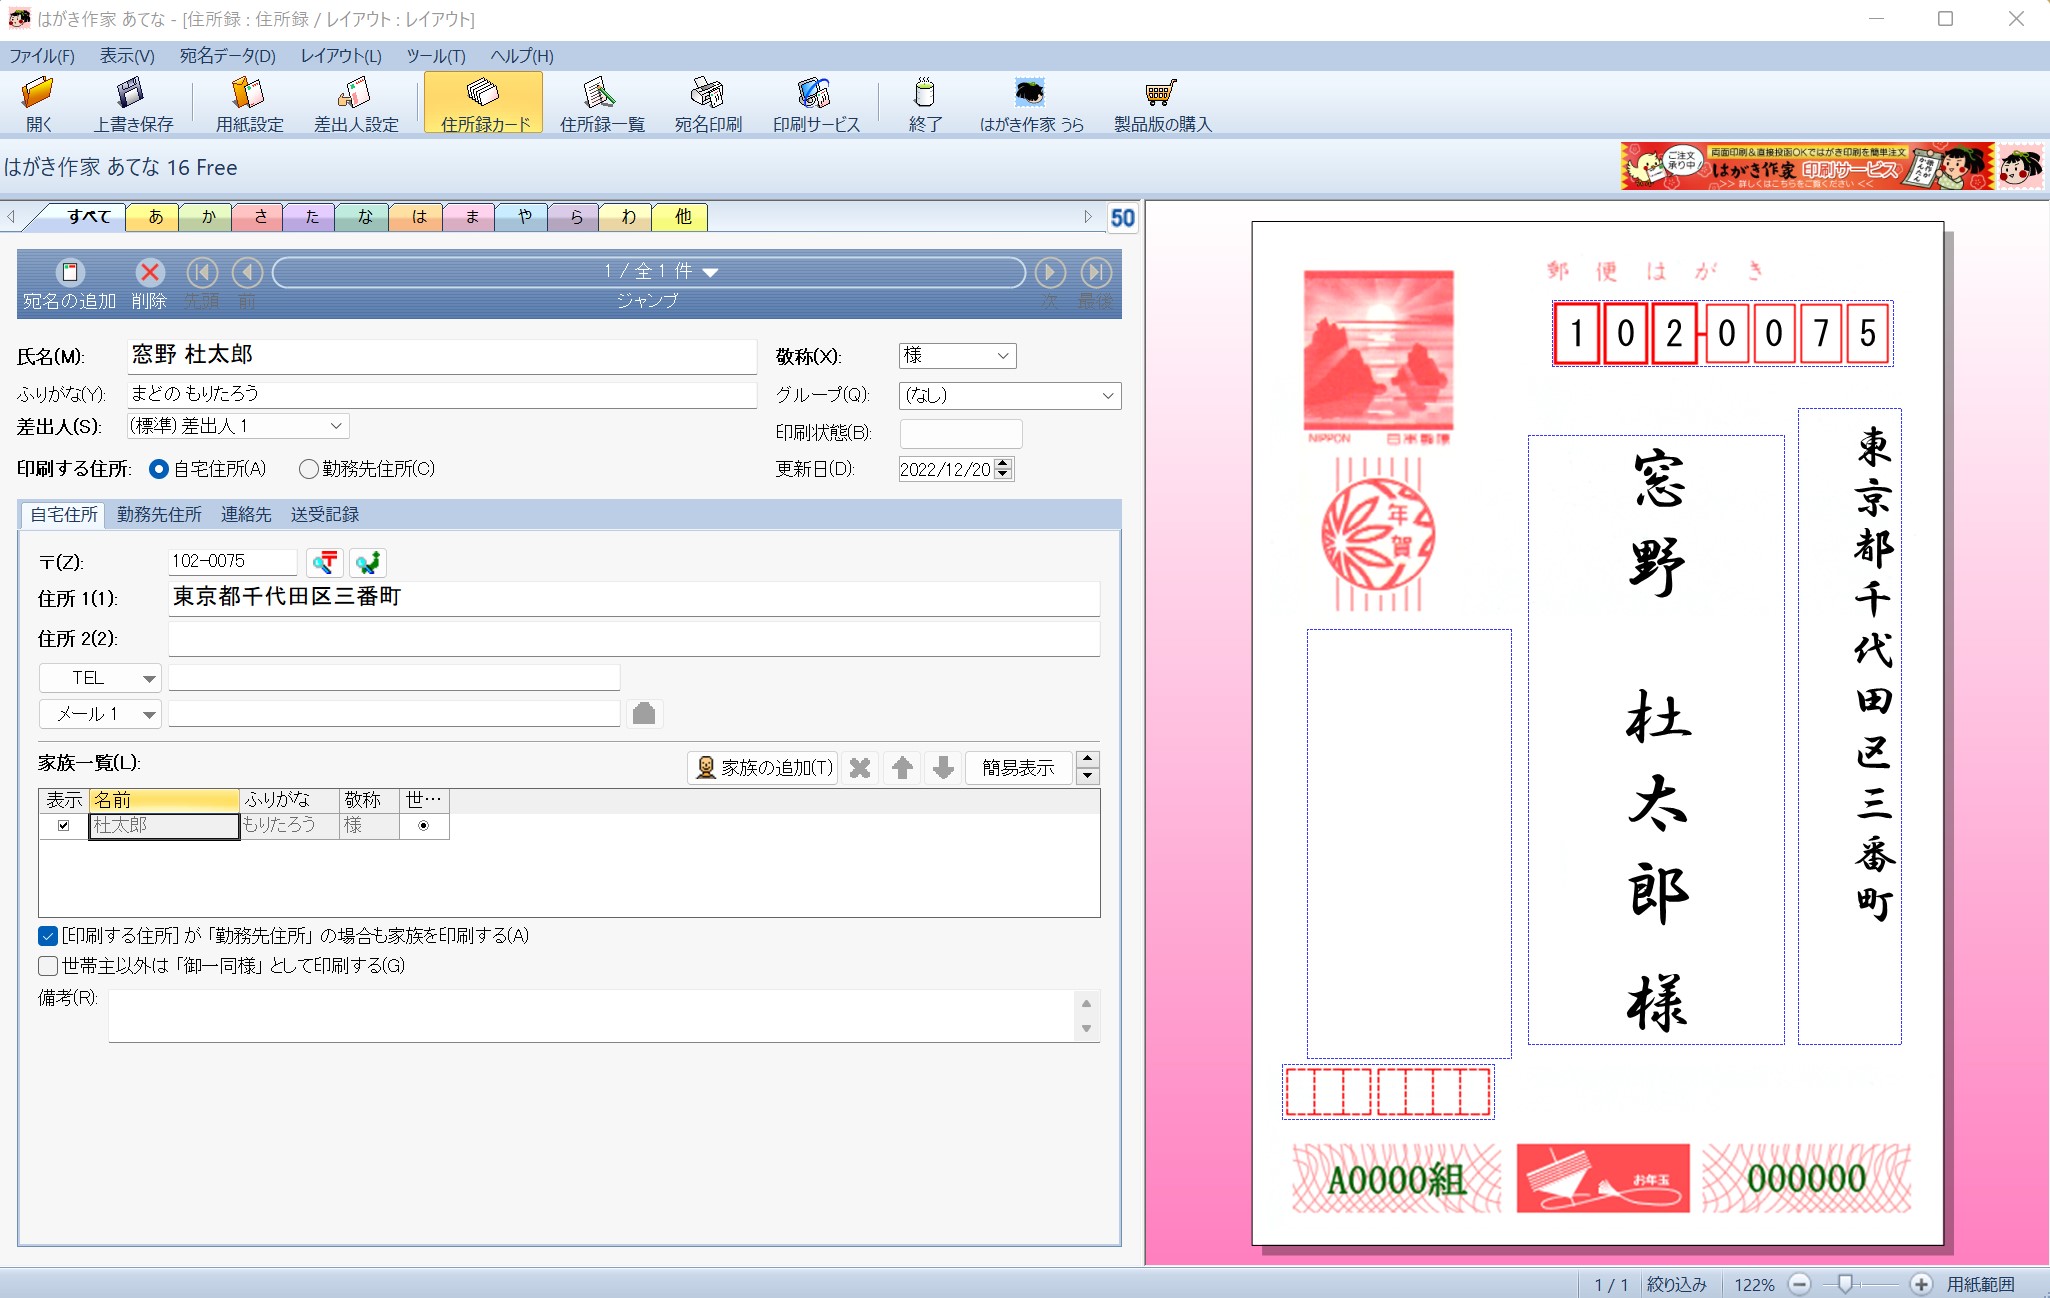Click the red 削除 delete icon

point(149,272)
